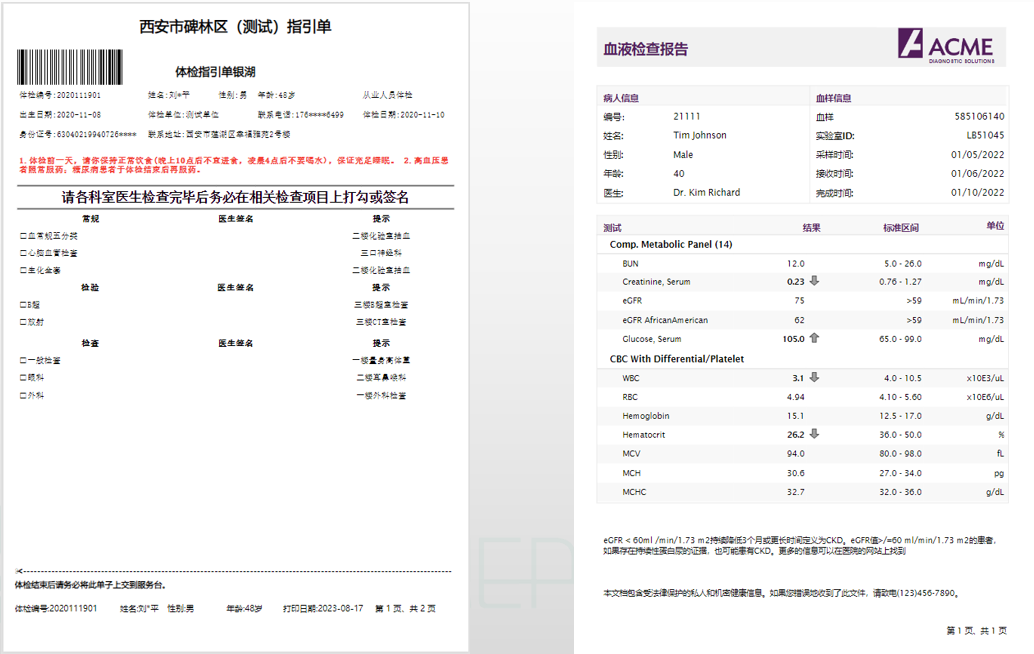1034x654 pixels.
Task: Click the 体检日期:2020-11-10 field
Action: coord(404,115)
